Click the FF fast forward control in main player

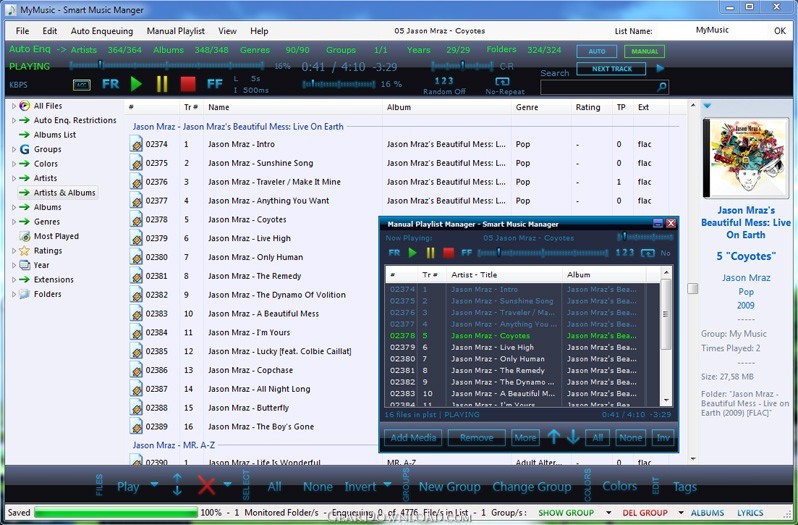coord(215,84)
